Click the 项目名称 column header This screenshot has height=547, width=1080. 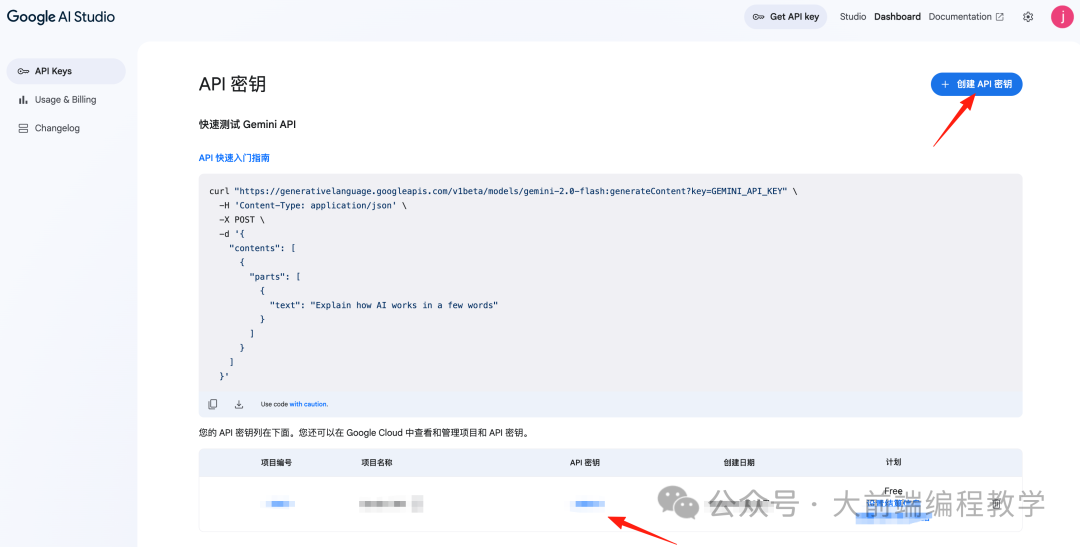(x=377, y=463)
